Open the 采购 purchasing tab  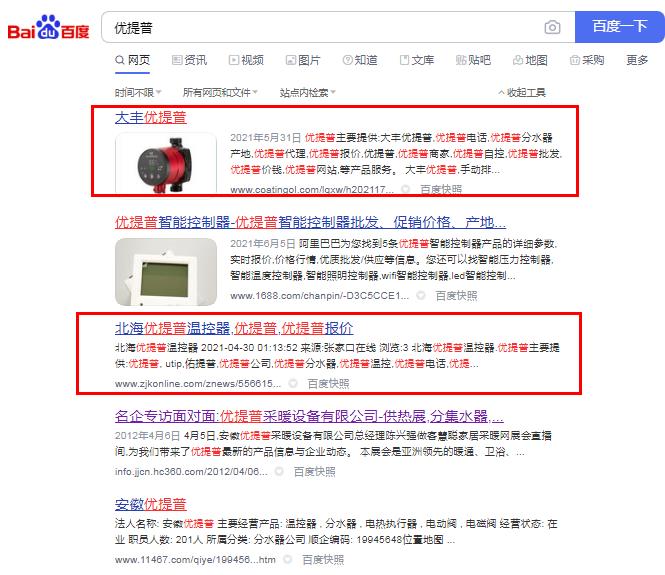[587, 60]
